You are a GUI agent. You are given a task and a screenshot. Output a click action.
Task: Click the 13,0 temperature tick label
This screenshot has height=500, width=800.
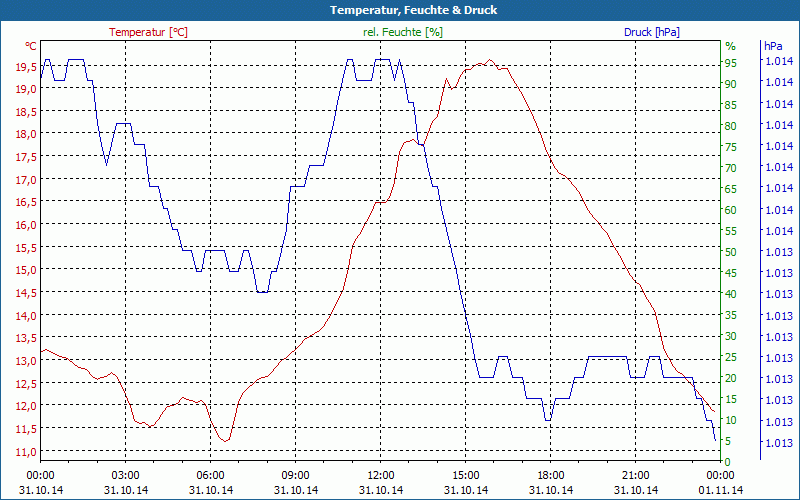coord(26,361)
